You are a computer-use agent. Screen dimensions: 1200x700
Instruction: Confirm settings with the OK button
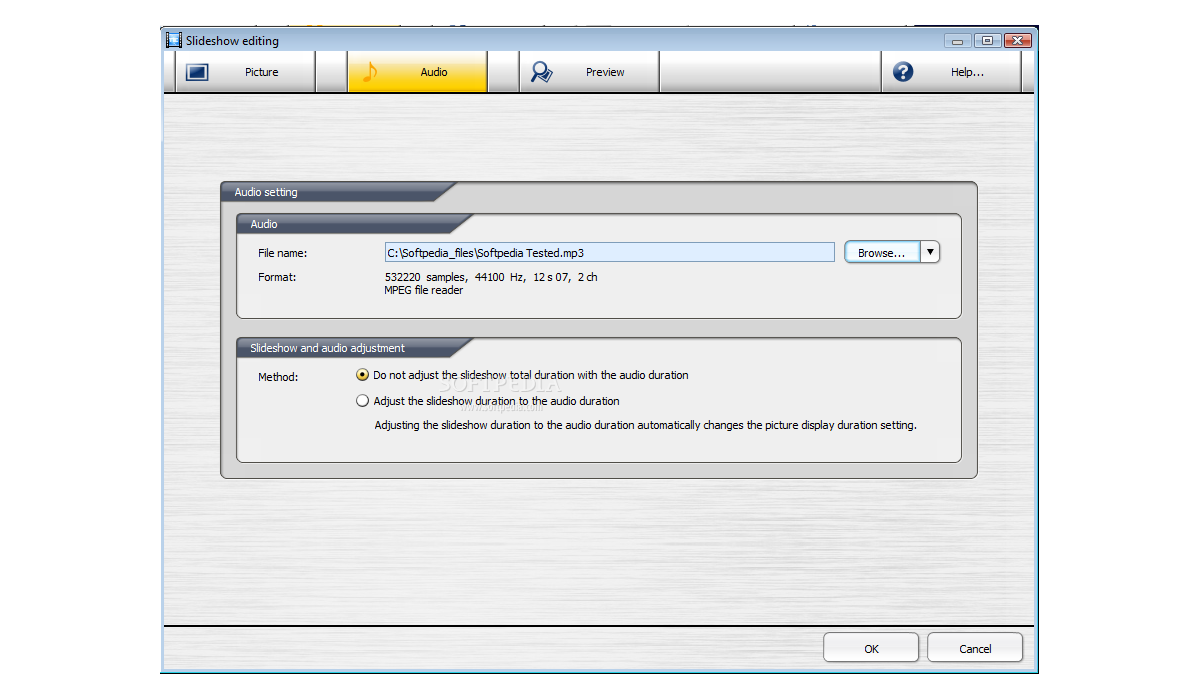[871, 649]
